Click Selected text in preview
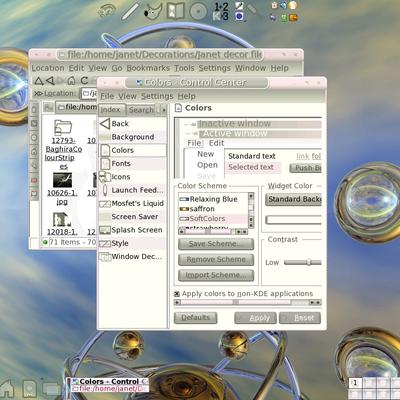Viewport: 400px width, 400px height. 251,167
